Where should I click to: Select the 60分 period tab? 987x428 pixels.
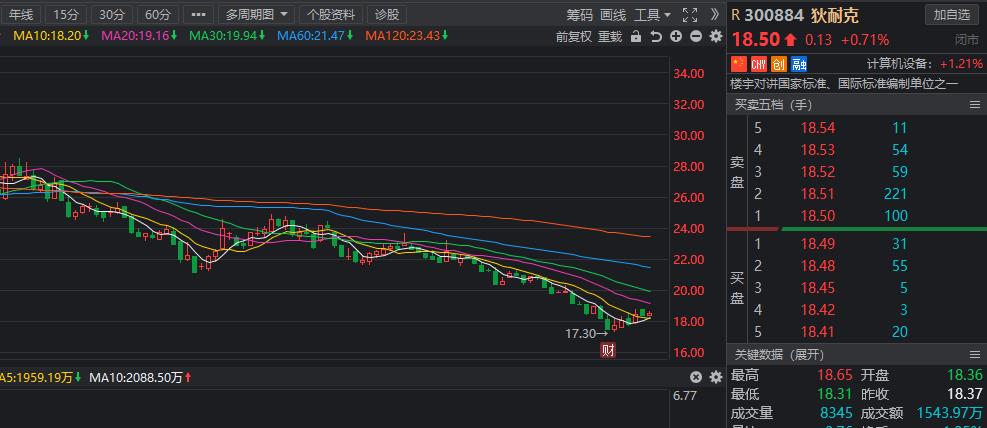pyautogui.click(x=158, y=14)
